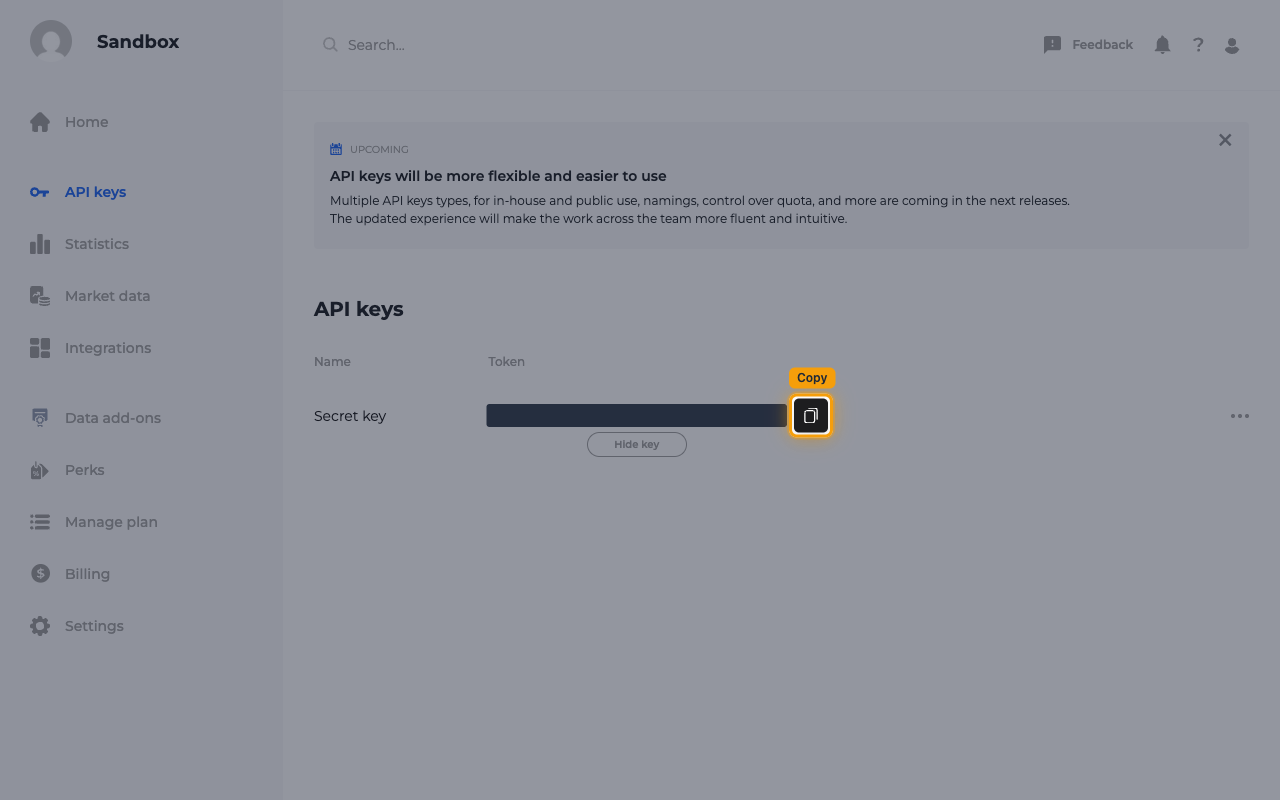The image size is (1280, 800).
Task: Click the Settings gear icon
Action: (40, 626)
